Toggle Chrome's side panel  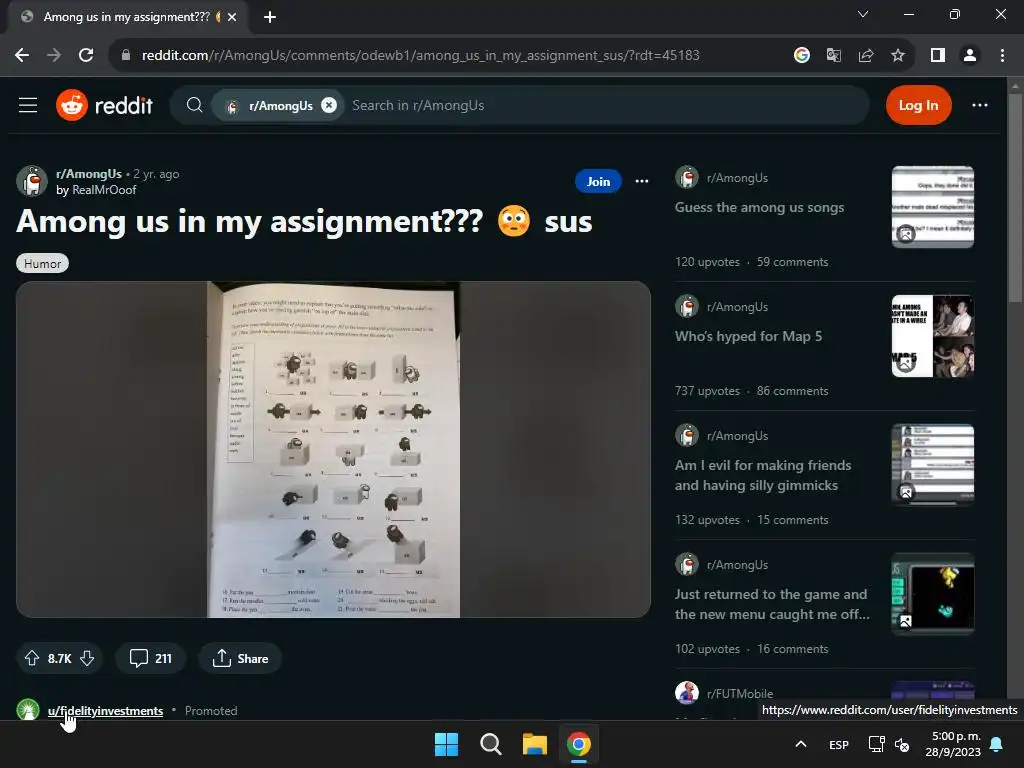[938, 56]
